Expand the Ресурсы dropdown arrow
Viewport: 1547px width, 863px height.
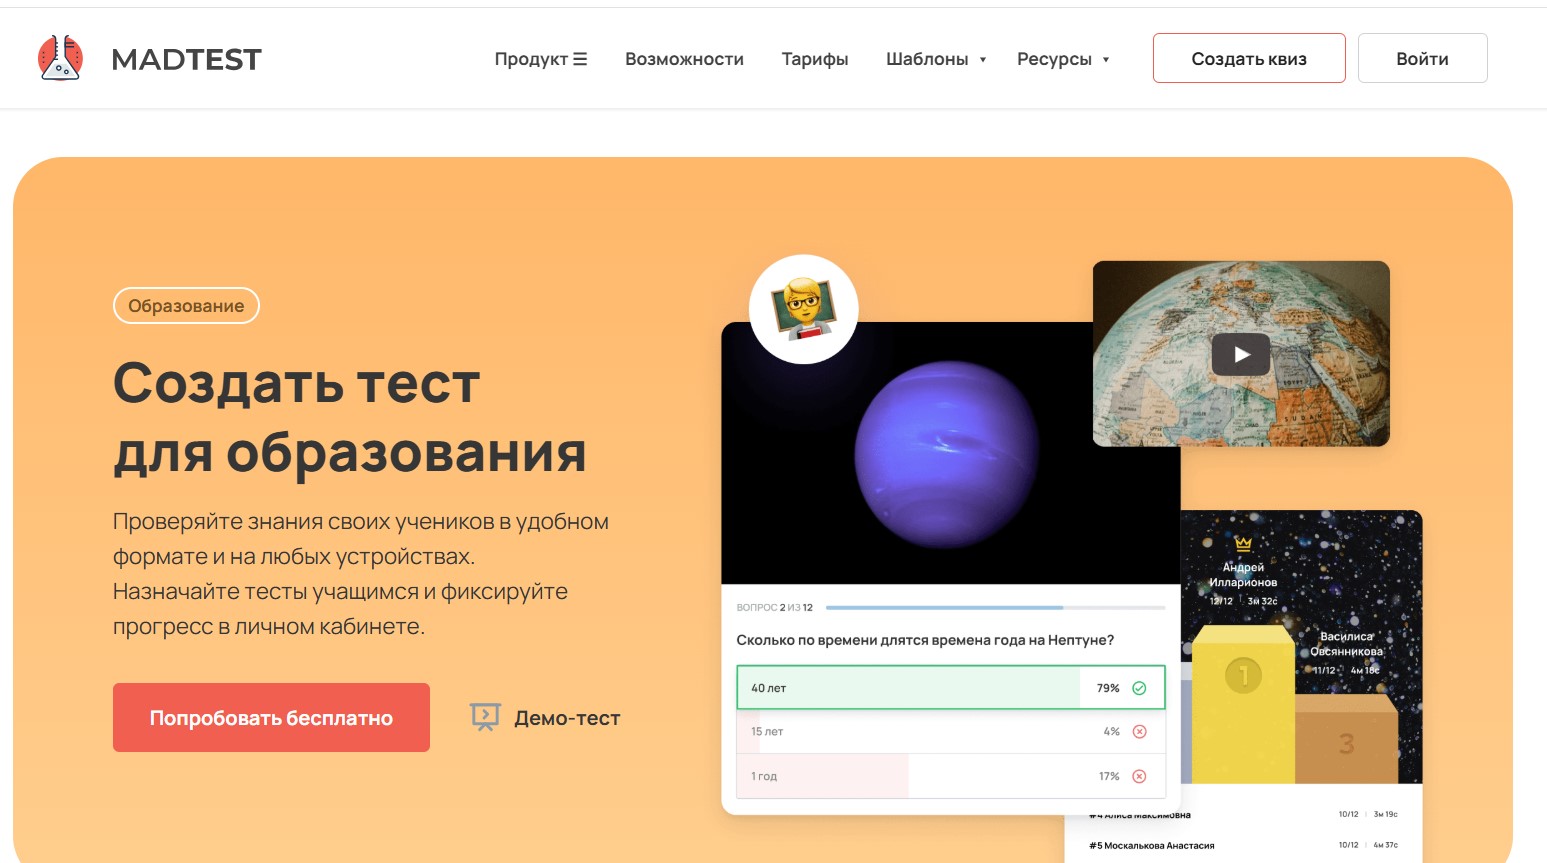(x=1106, y=60)
